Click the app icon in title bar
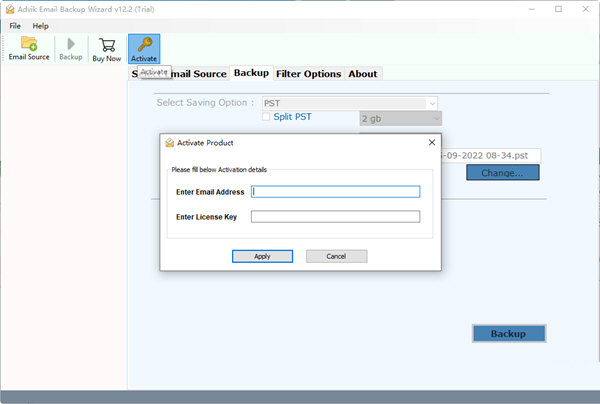Screen dimensions: 600x404 pyautogui.click(x=10, y=9)
